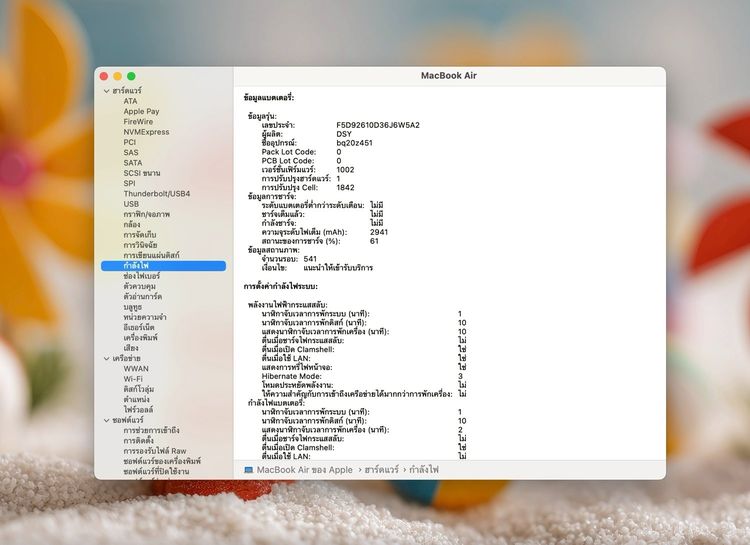Click Cell revision value 1842
Screen dimensions: 750x545
(345, 188)
